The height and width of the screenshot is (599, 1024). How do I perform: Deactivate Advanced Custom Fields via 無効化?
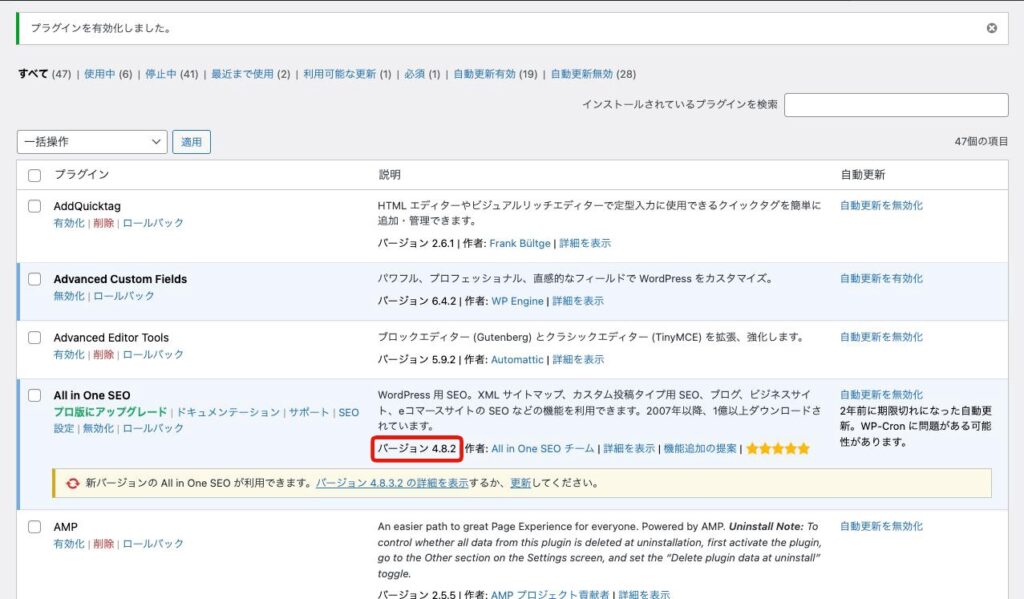click(69, 296)
